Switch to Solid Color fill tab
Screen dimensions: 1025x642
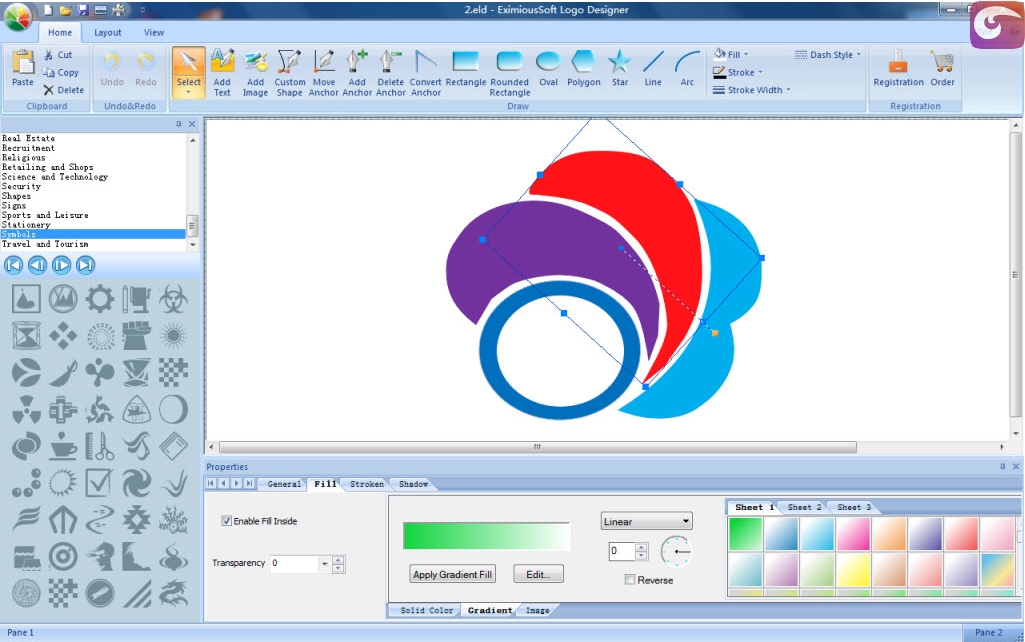pyautogui.click(x=426, y=611)
